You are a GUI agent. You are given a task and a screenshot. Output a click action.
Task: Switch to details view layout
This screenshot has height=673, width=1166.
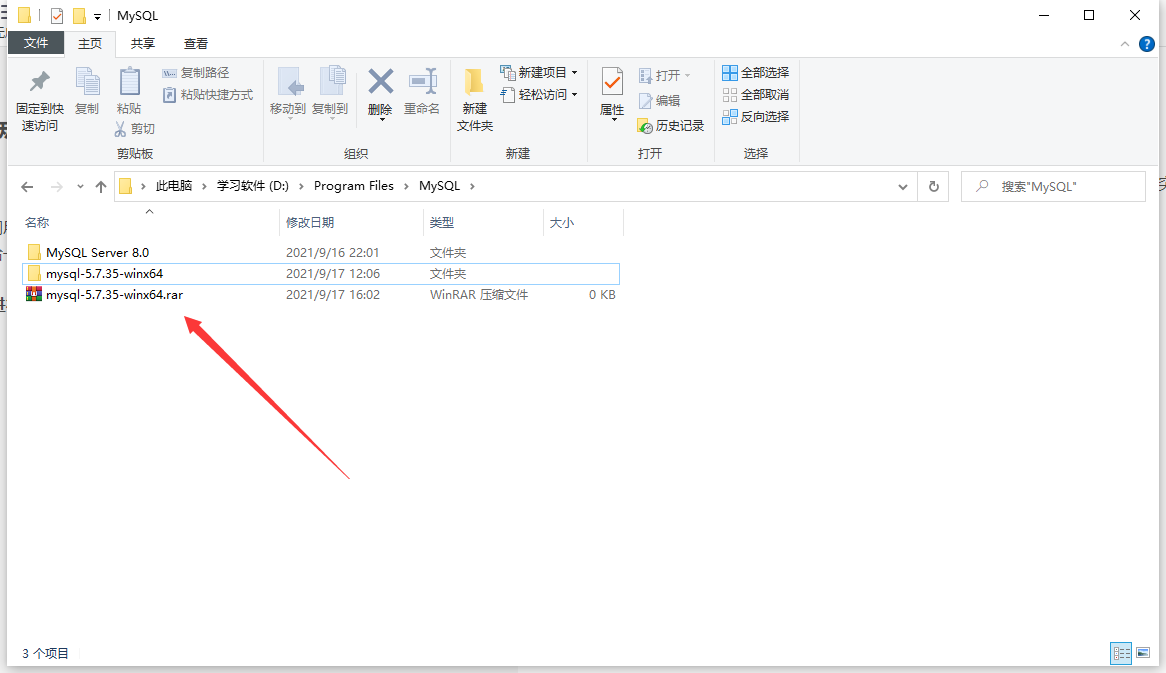tap(1121, 654)
